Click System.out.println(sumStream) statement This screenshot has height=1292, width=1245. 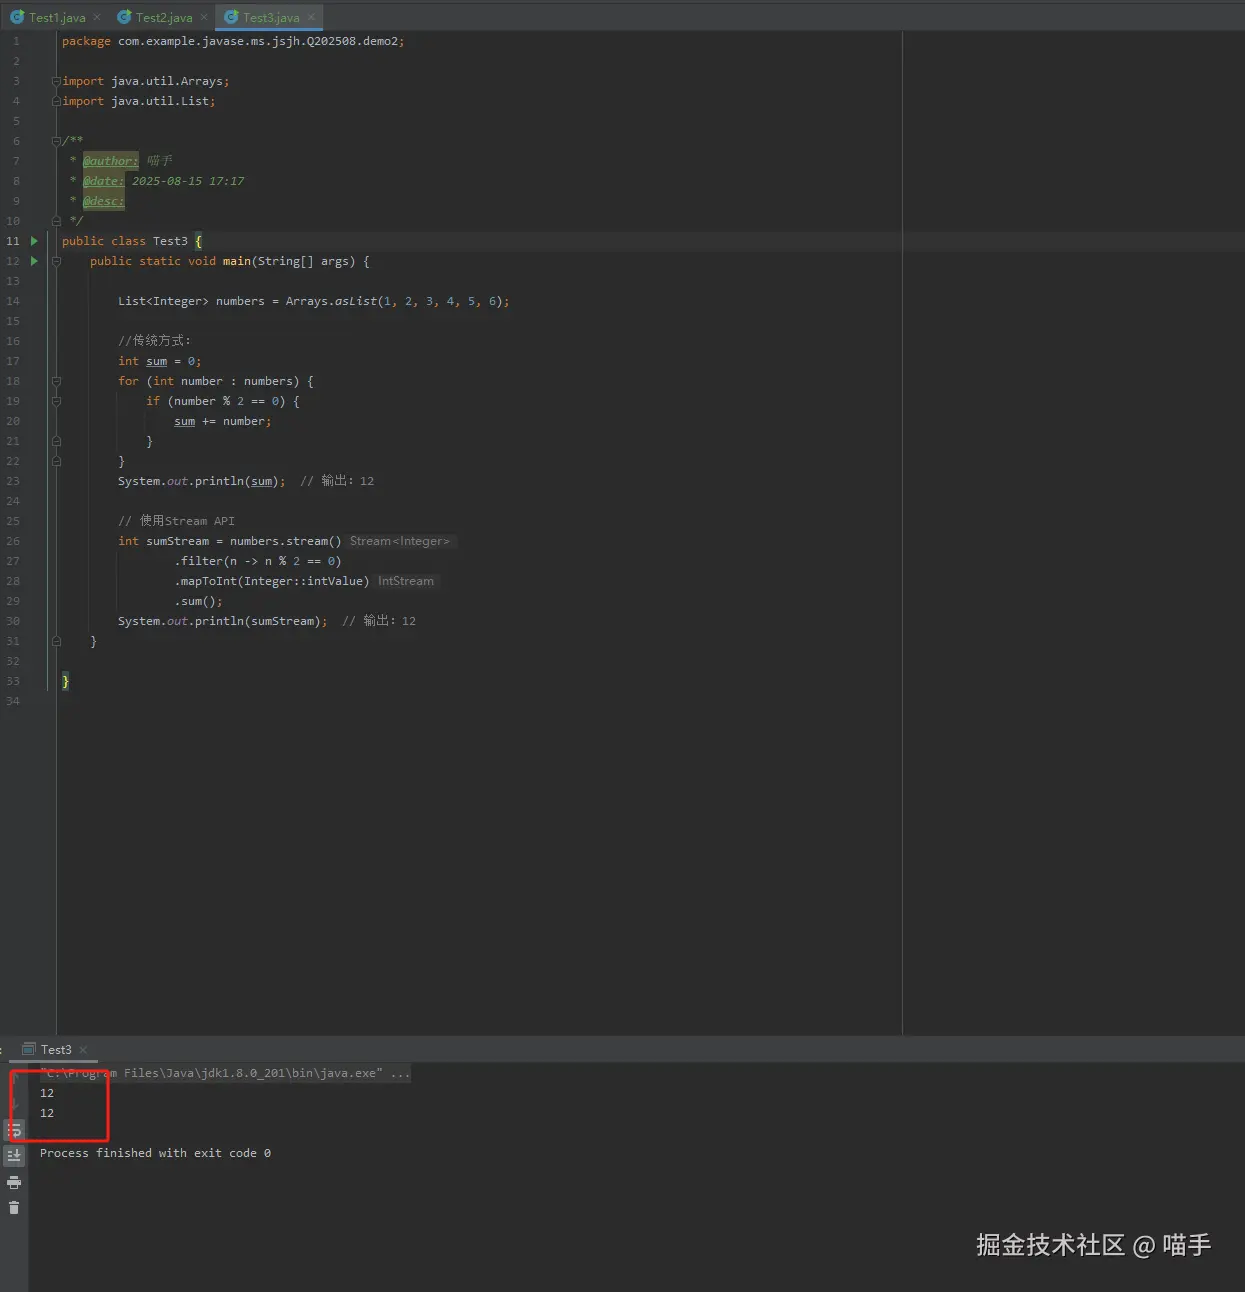tap(223, 621)
